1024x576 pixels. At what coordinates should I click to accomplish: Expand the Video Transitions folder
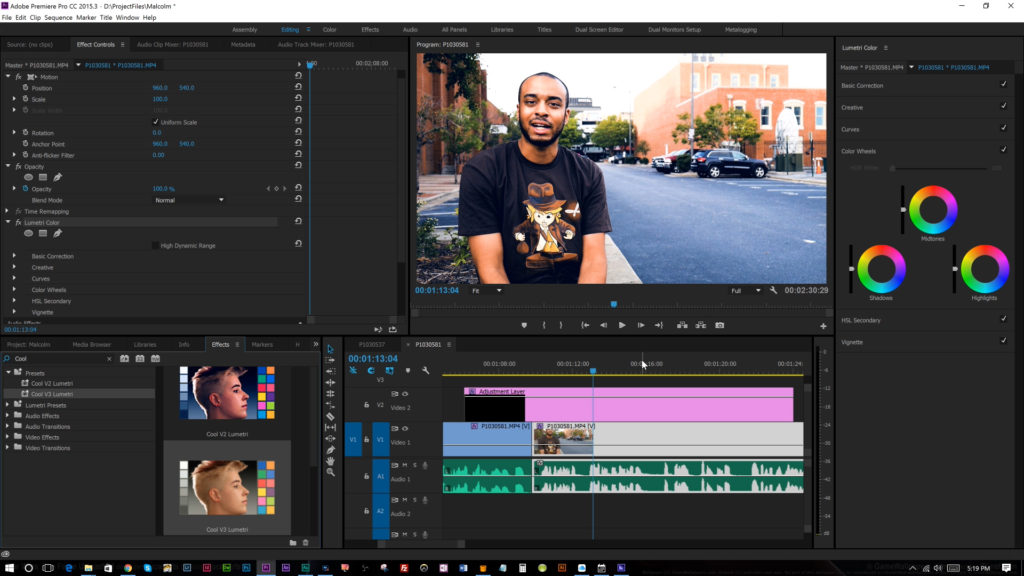click(8, 448)
